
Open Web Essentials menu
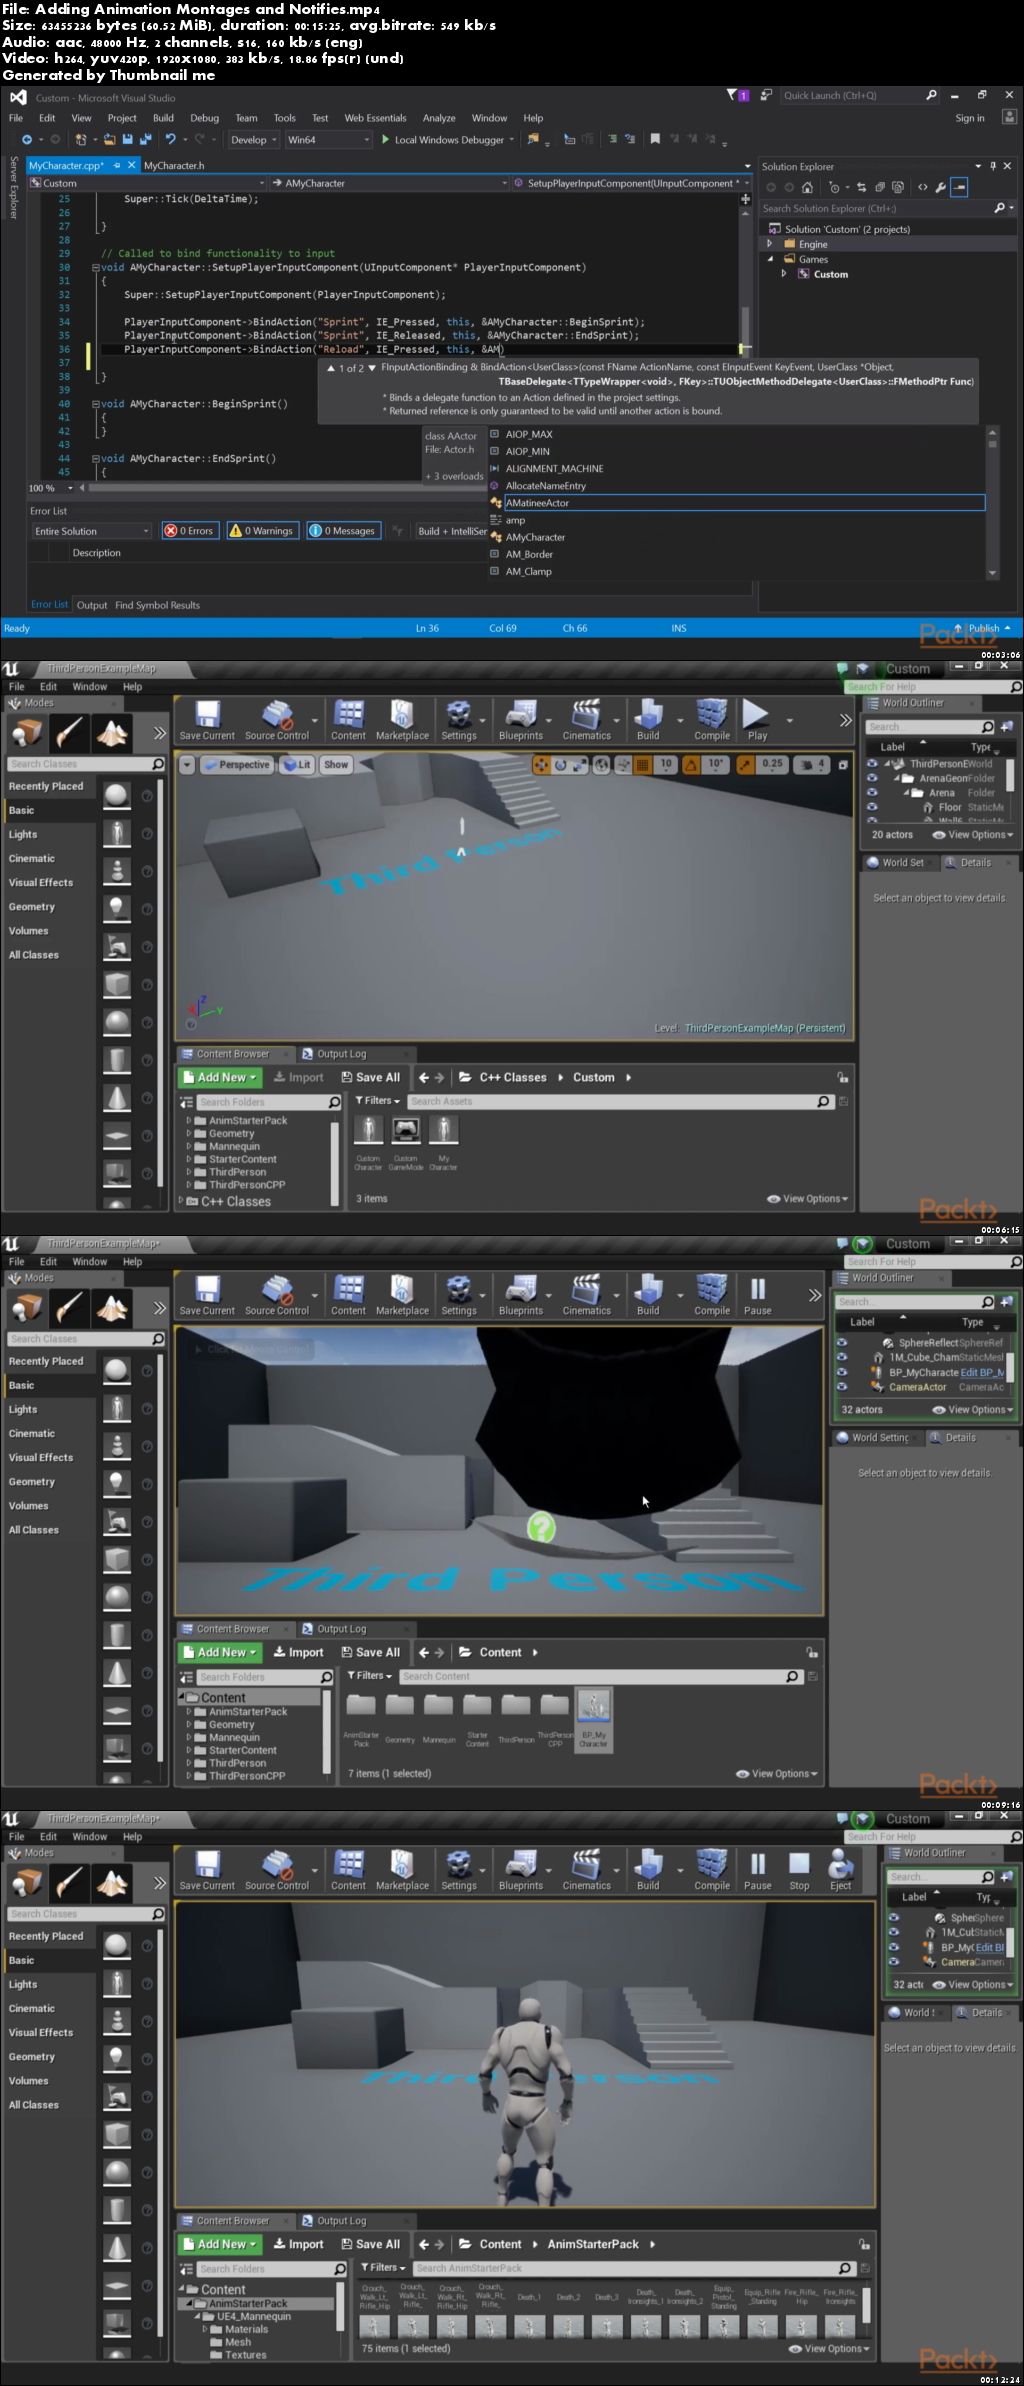coord(375,118)
